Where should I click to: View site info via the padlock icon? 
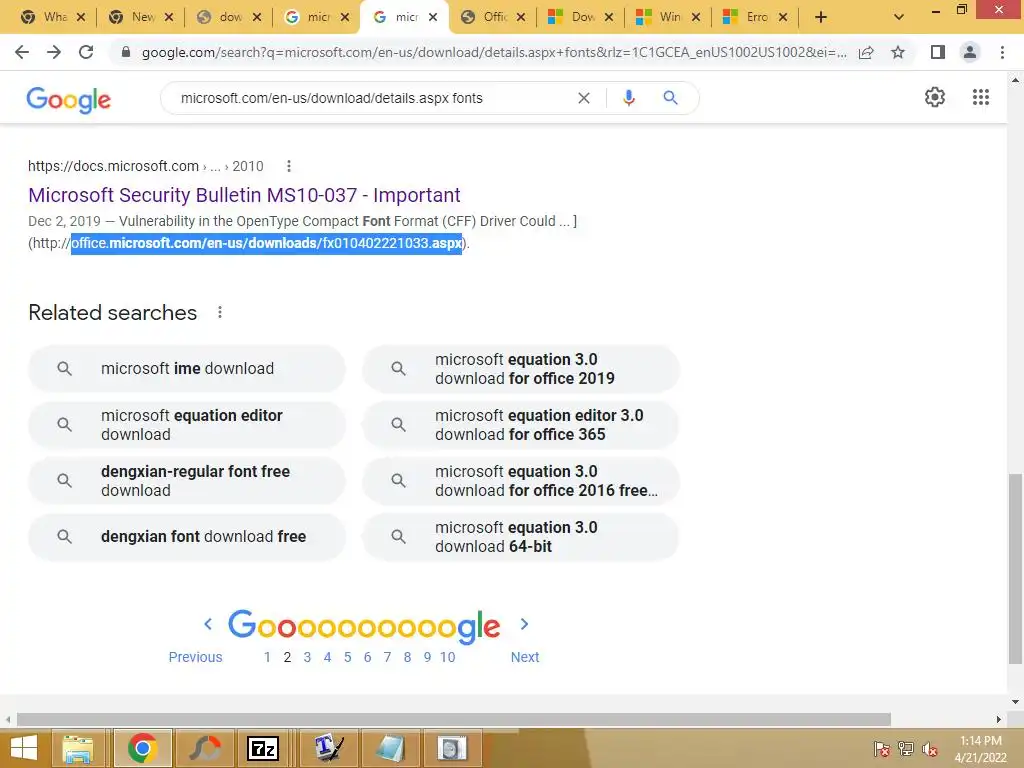click(x=126, y=52)
